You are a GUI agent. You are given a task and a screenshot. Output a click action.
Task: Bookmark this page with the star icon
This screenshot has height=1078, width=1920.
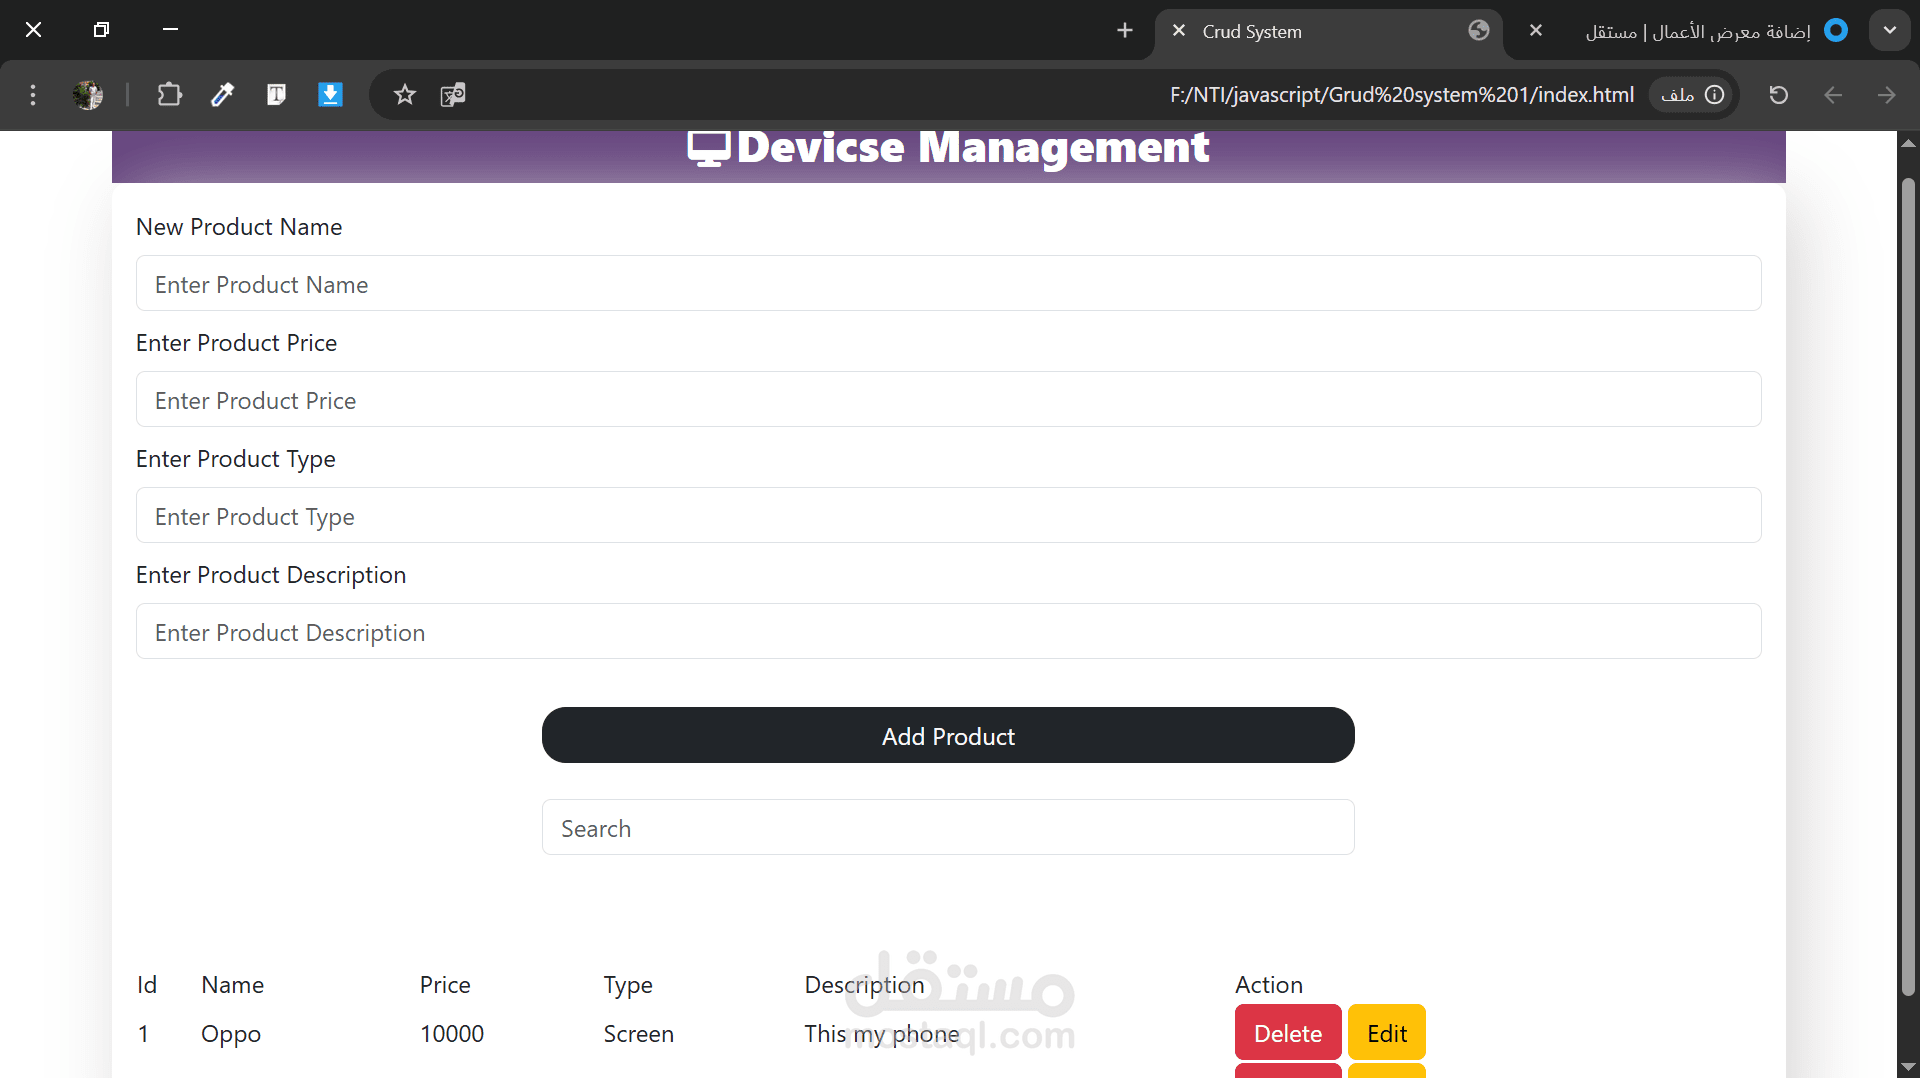(404, 95)
